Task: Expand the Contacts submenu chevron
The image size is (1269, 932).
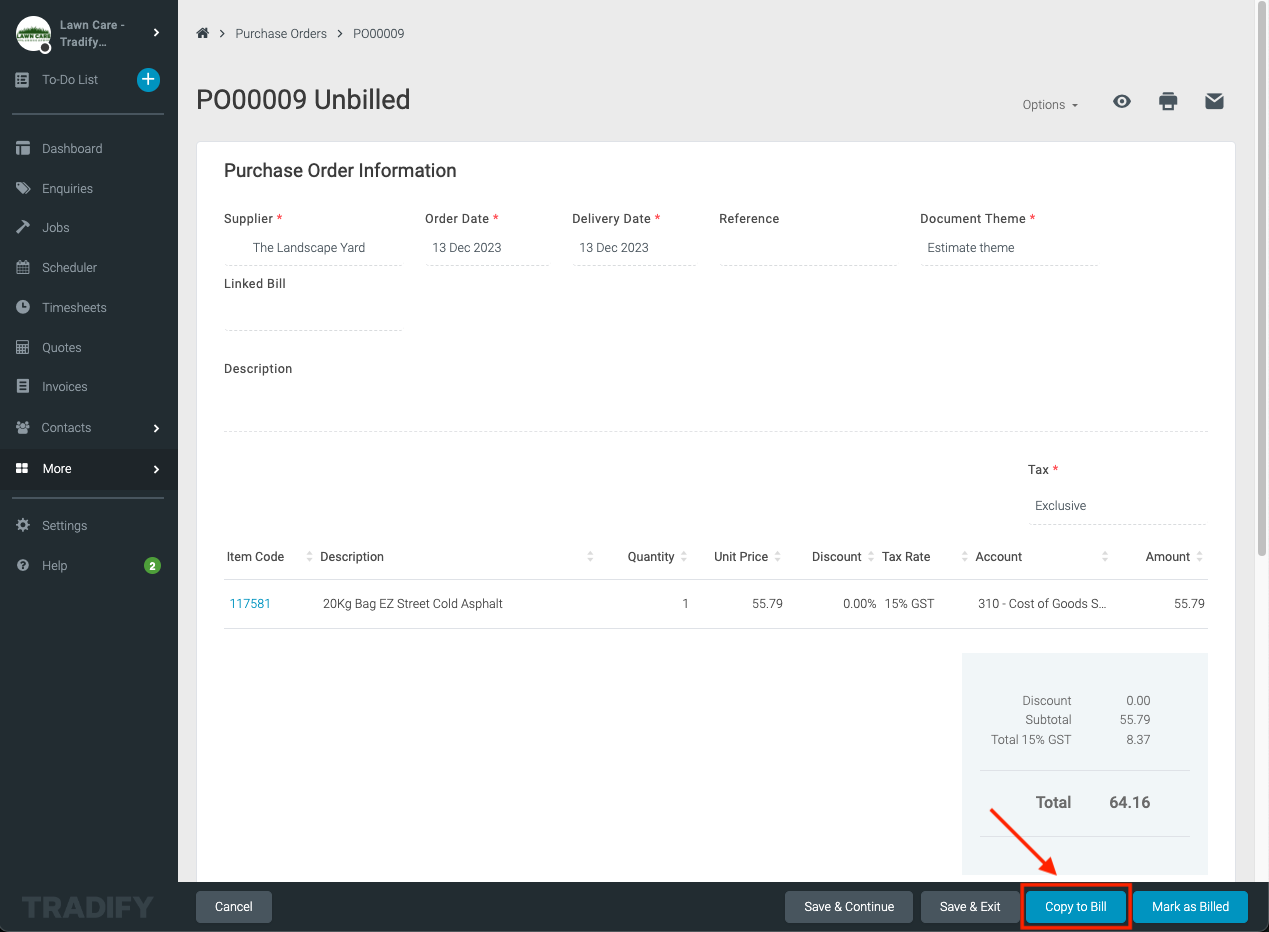Action: [x=156, y=428]
